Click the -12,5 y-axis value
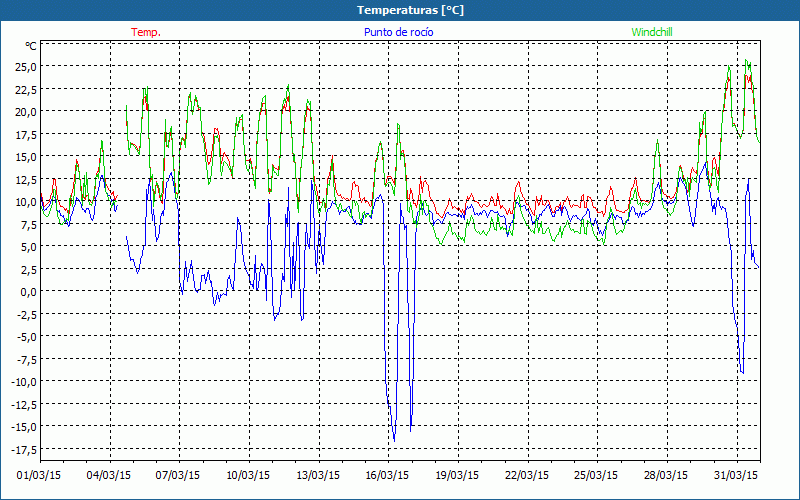This screenshot has width=800, height=500. (24, 404)
